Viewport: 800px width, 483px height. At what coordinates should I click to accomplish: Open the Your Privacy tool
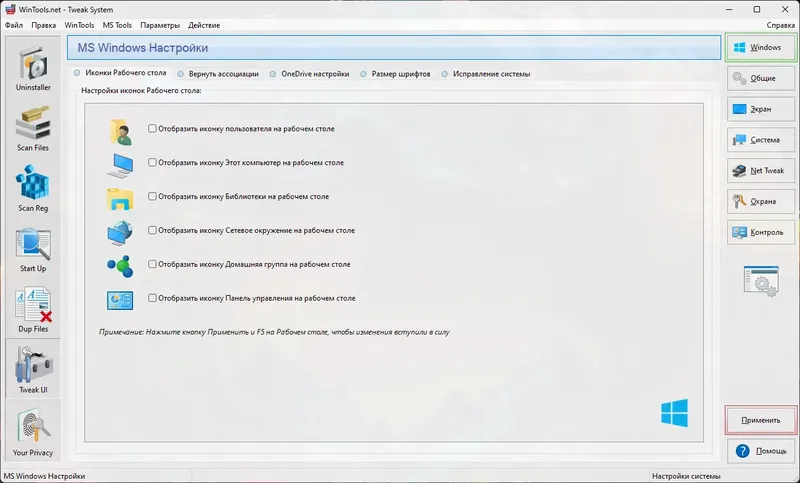coord(33,433)
